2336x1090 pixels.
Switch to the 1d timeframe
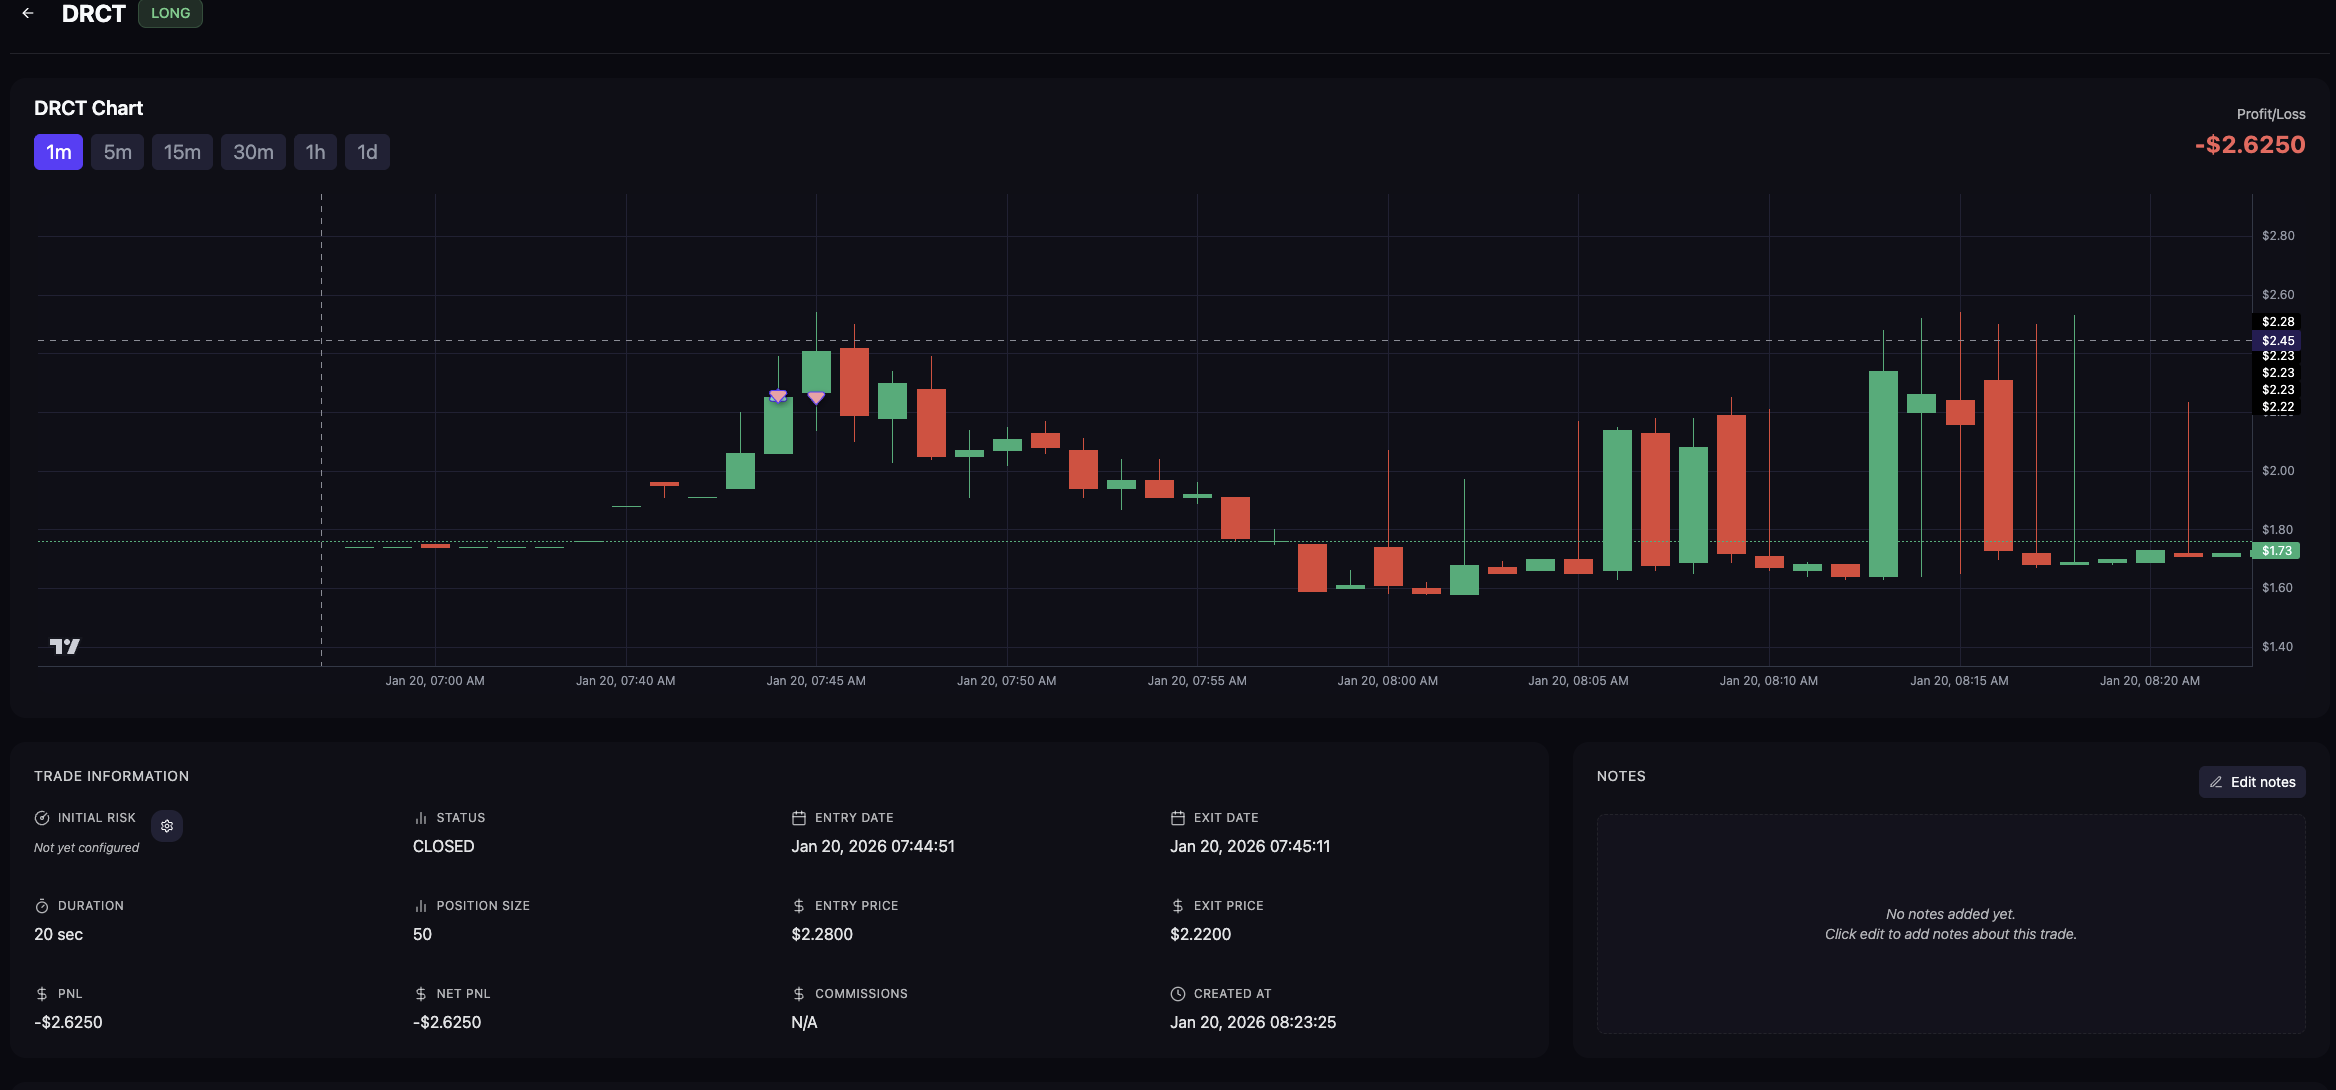[x=367, y=152]
